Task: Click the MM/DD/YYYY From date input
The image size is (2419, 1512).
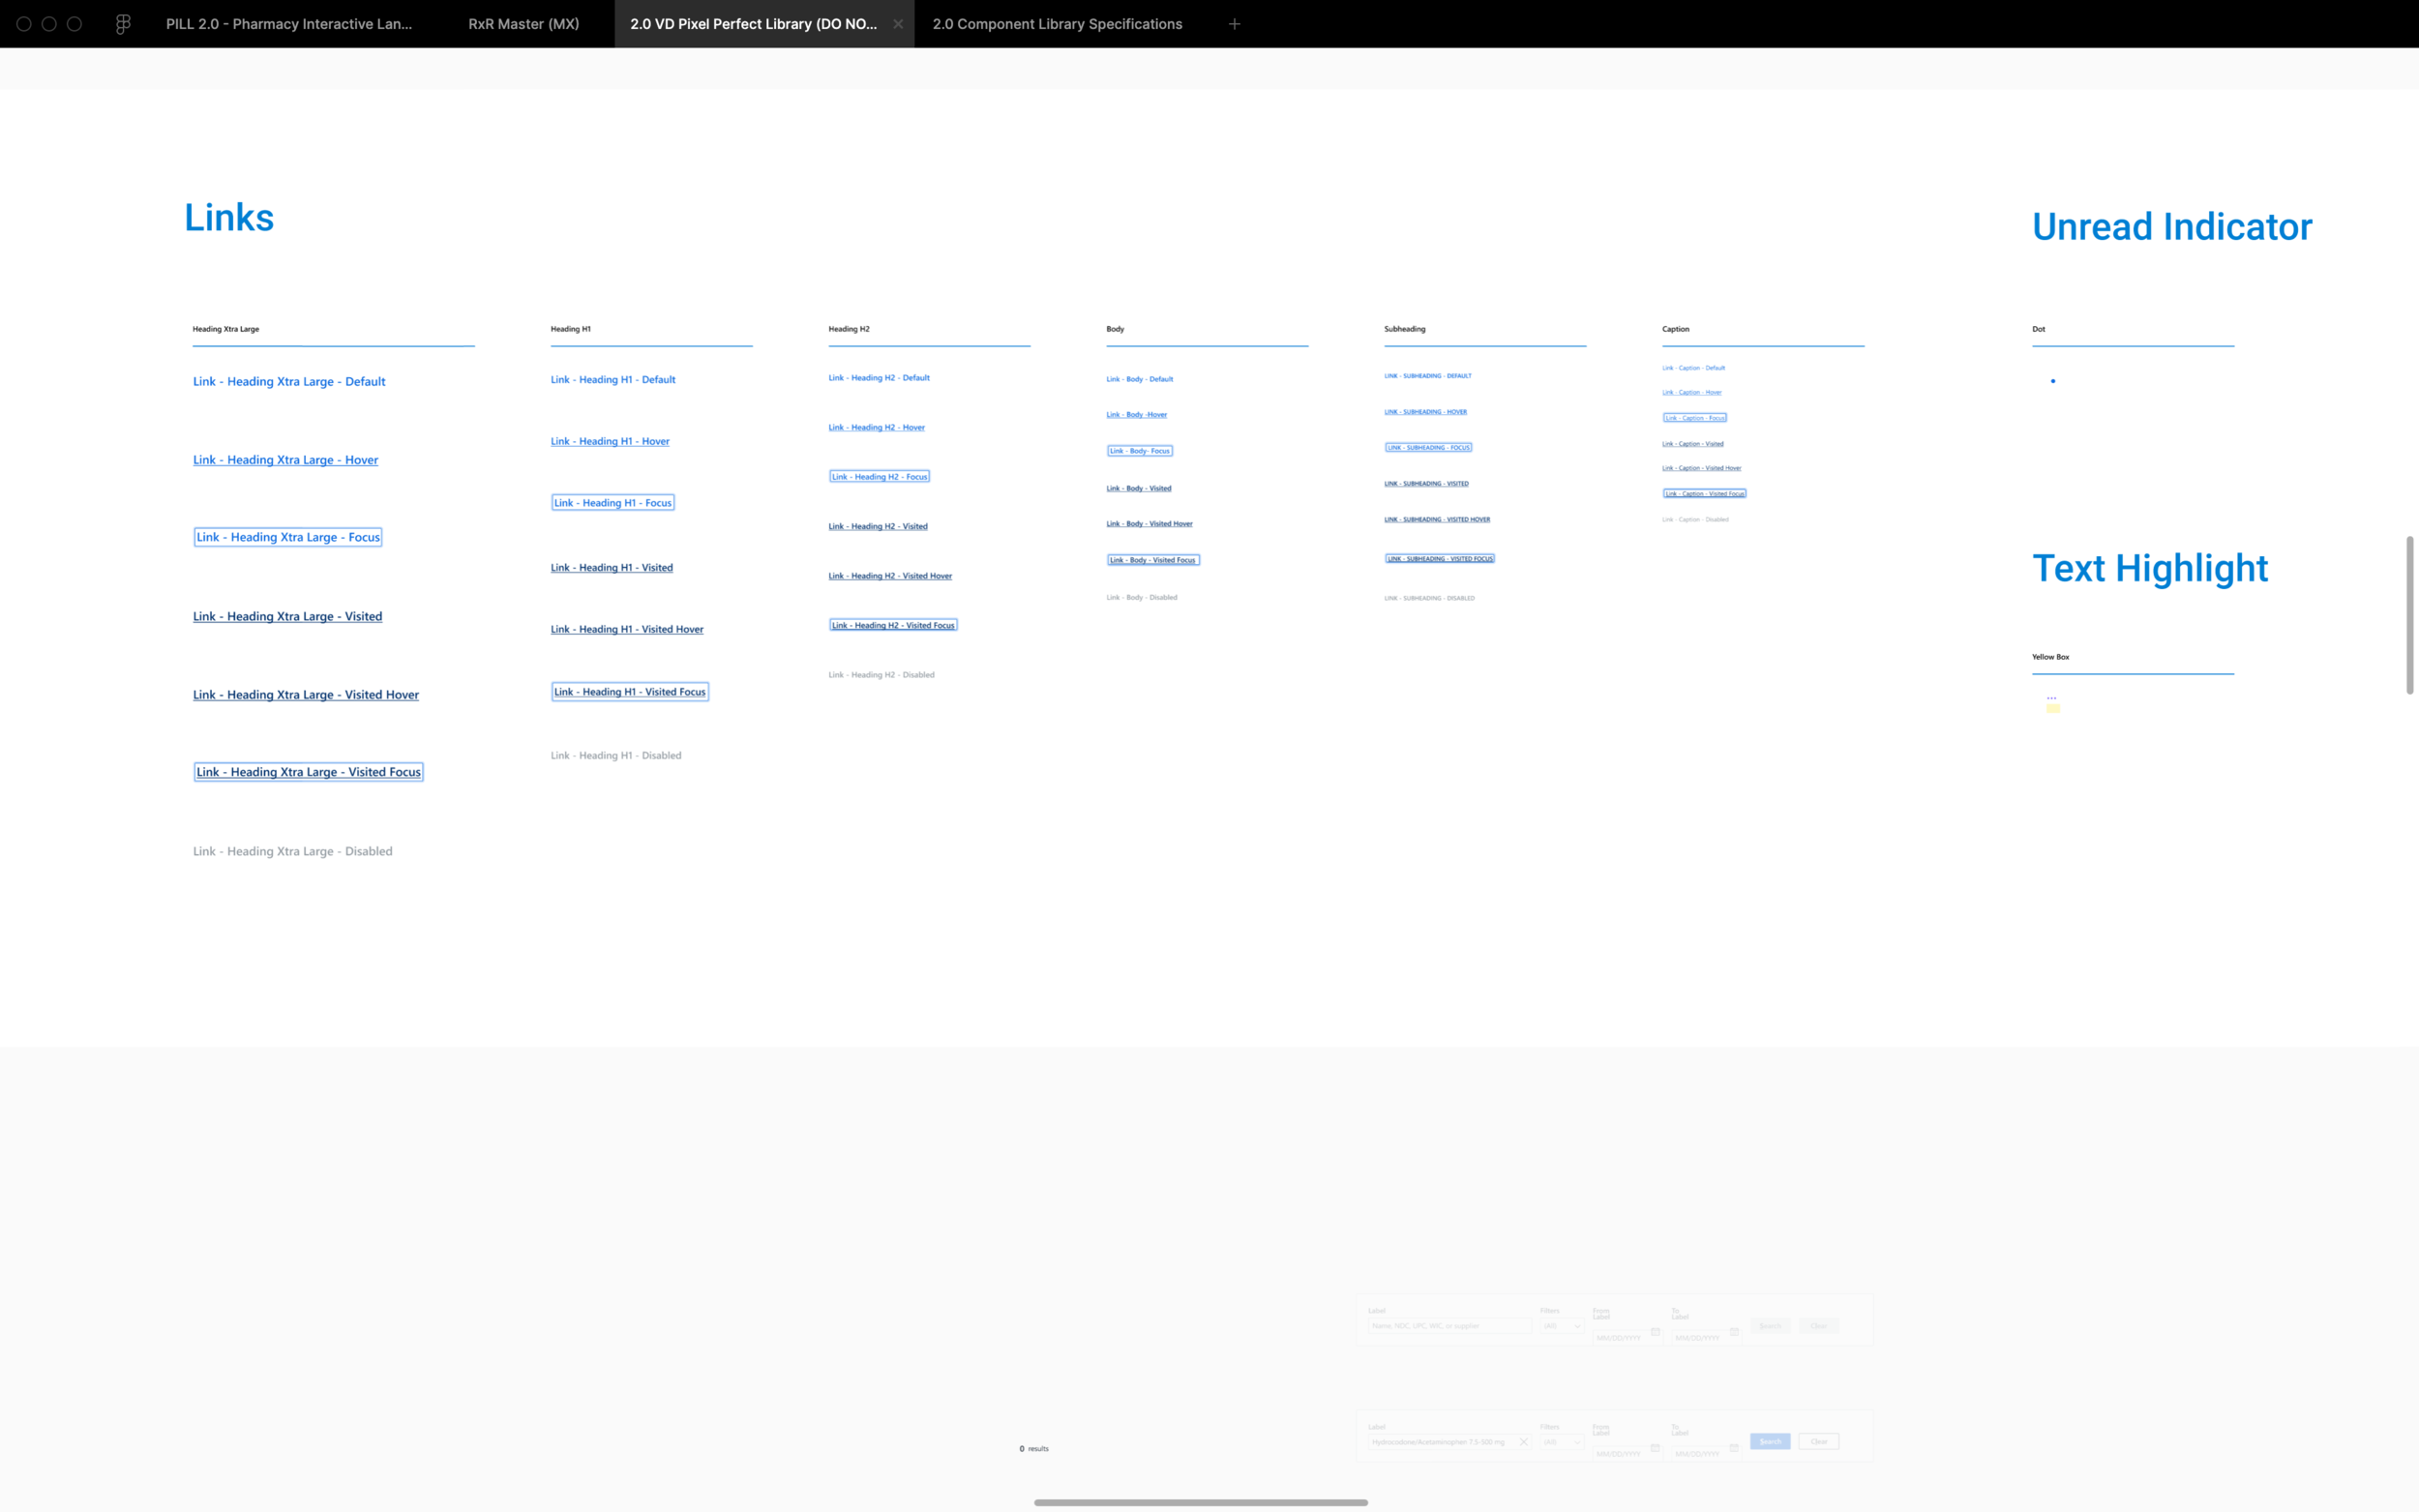Action: (1619, 1338)
